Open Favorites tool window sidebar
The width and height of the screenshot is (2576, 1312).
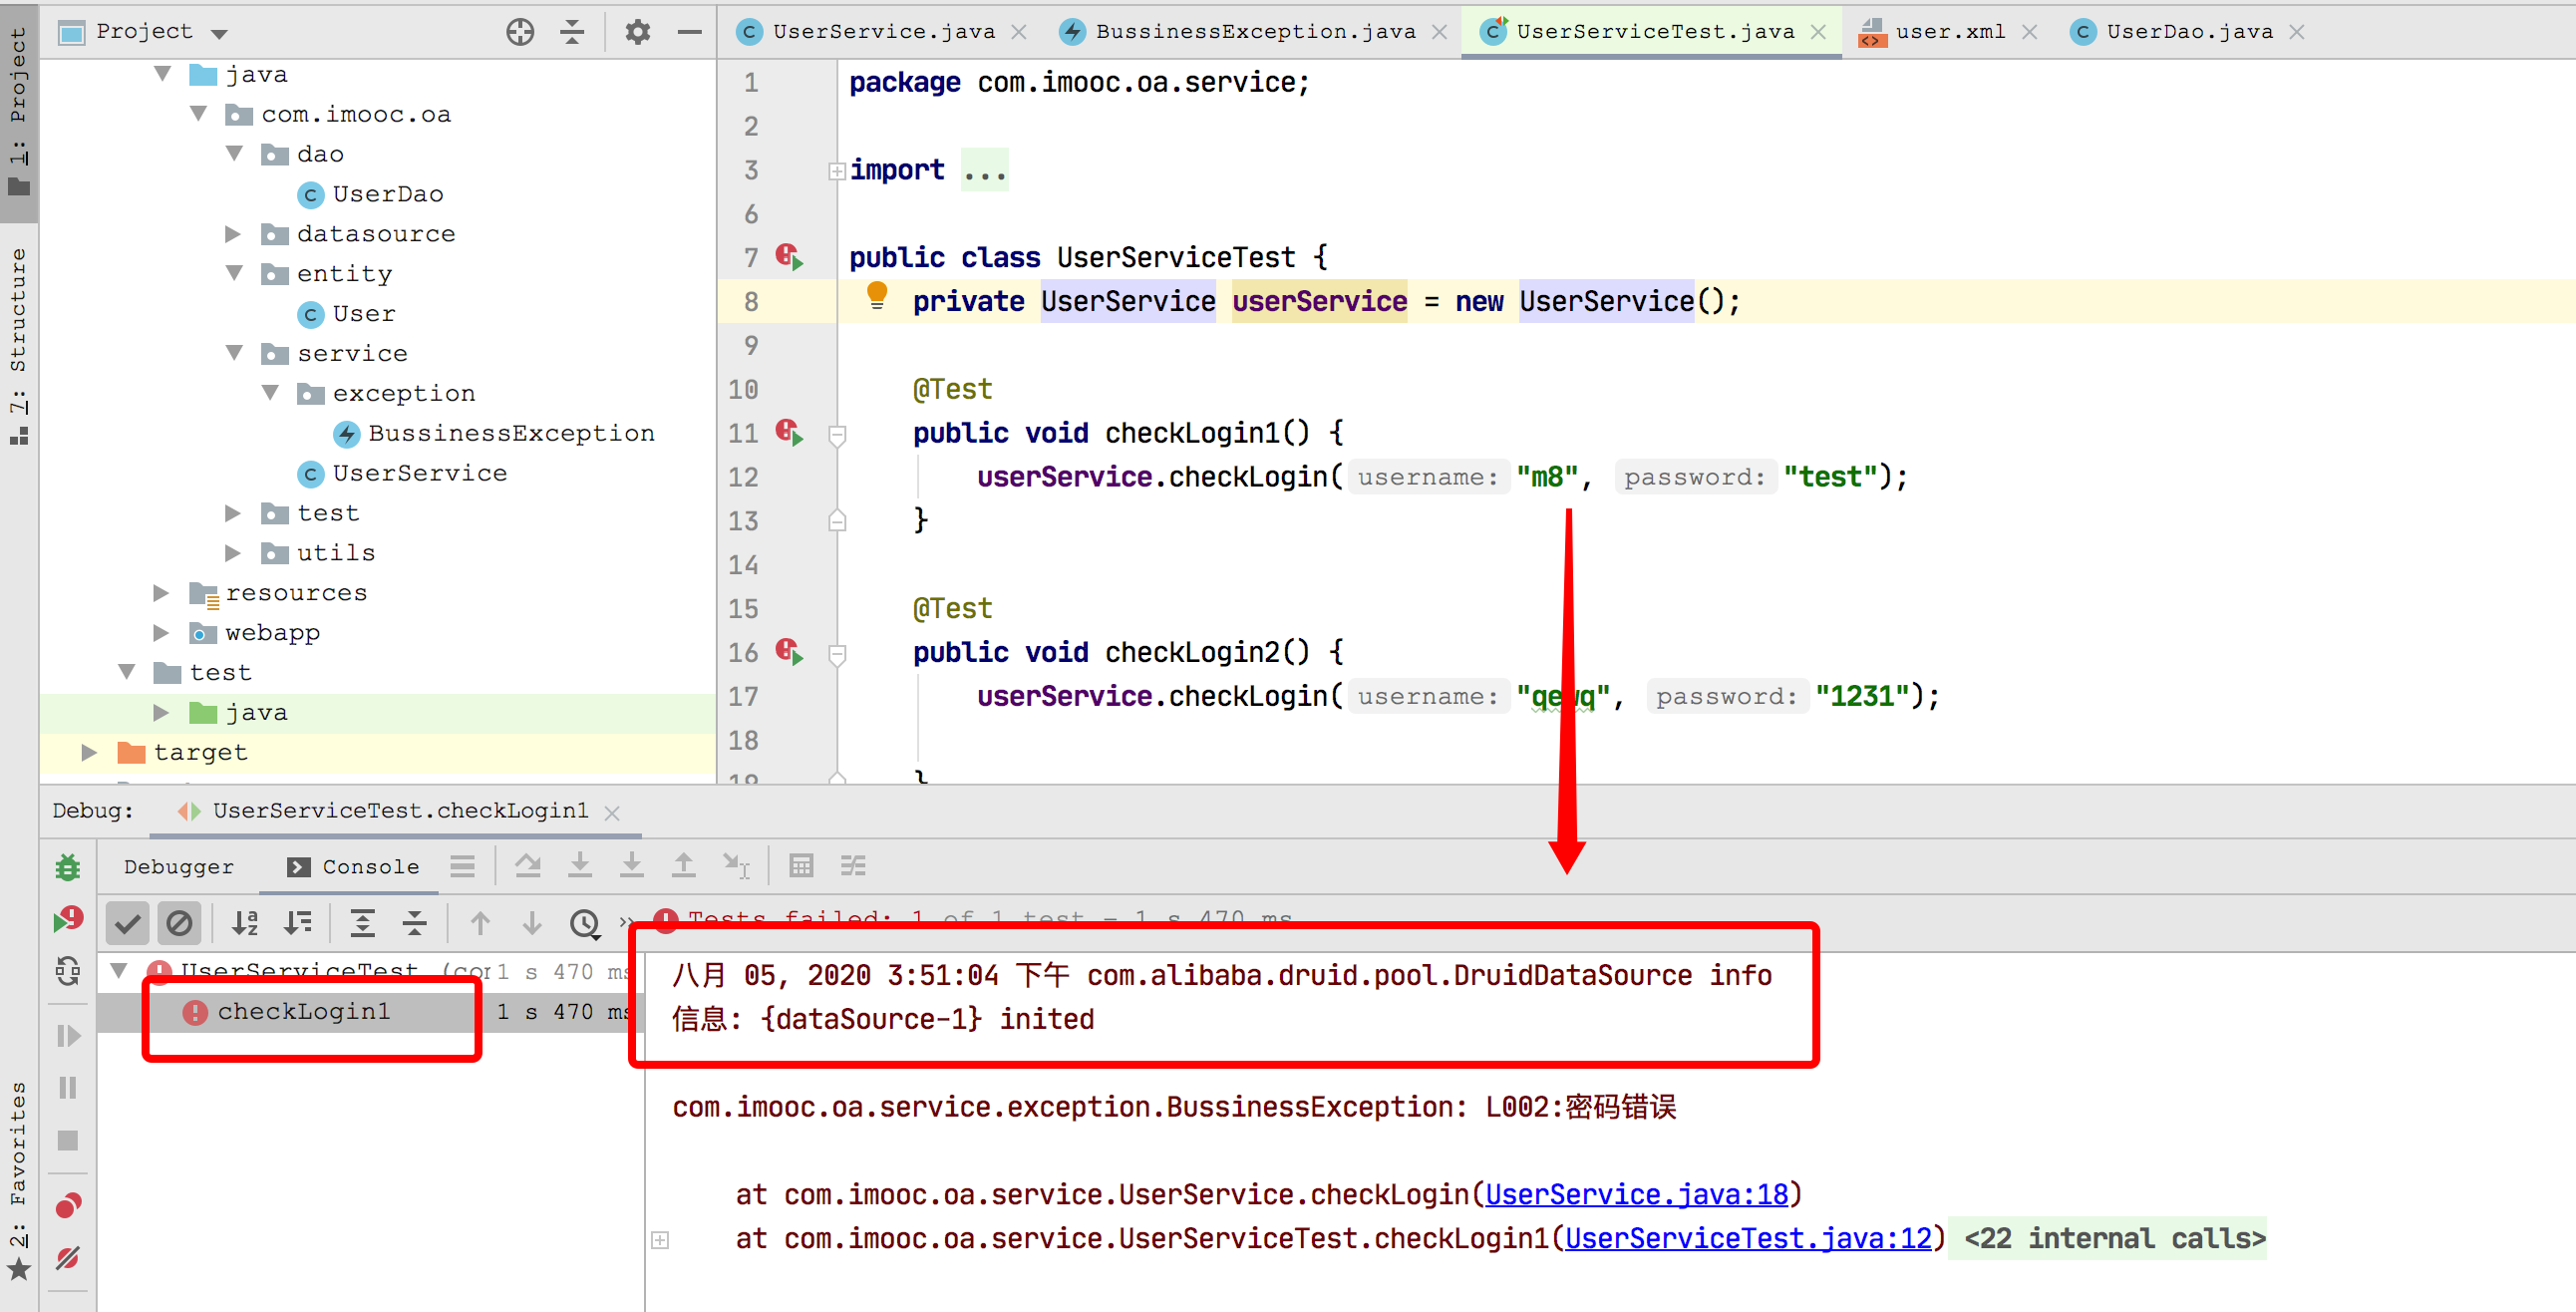click(18, 1180)
